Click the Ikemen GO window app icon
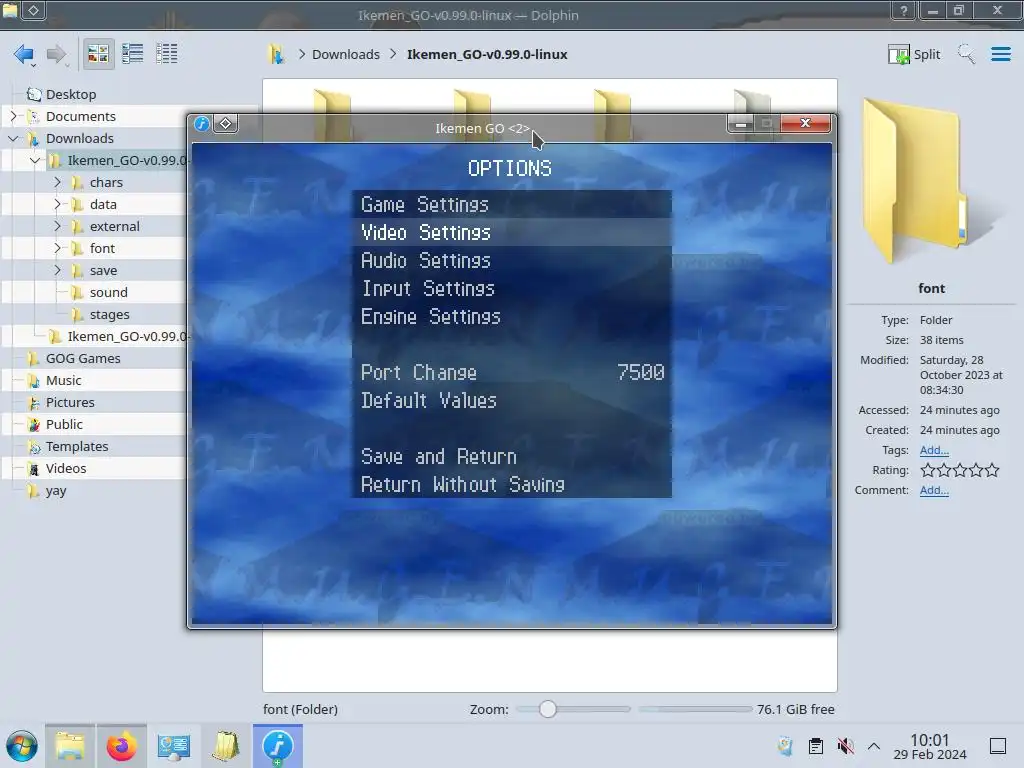This screenshot has width=1024, height=768. point(202,123)
